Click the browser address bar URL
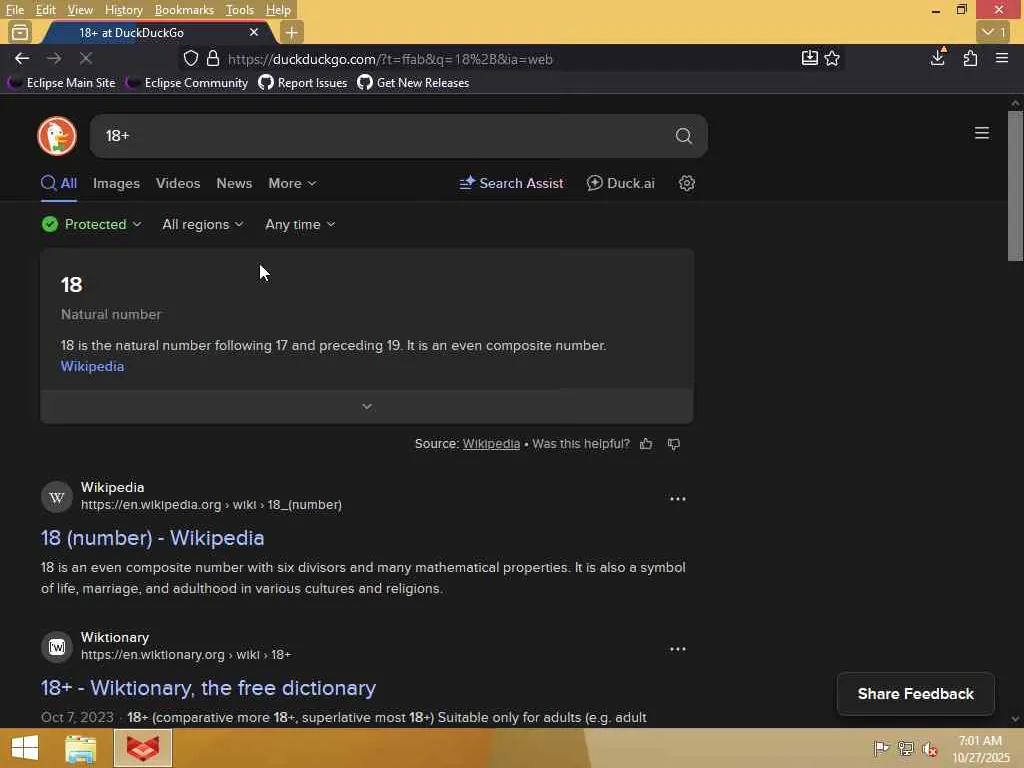The image size is (1024, 768). 390,59
